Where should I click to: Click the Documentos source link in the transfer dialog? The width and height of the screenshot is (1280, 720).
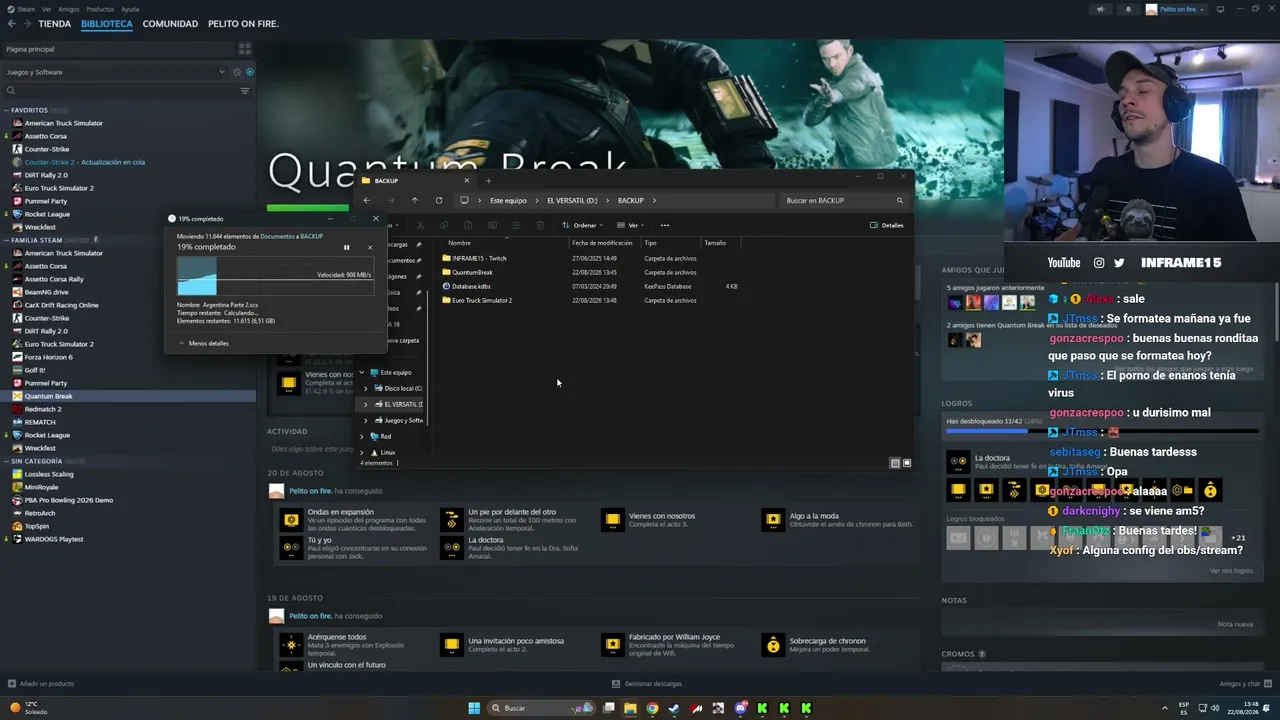(x=277, y=236)
